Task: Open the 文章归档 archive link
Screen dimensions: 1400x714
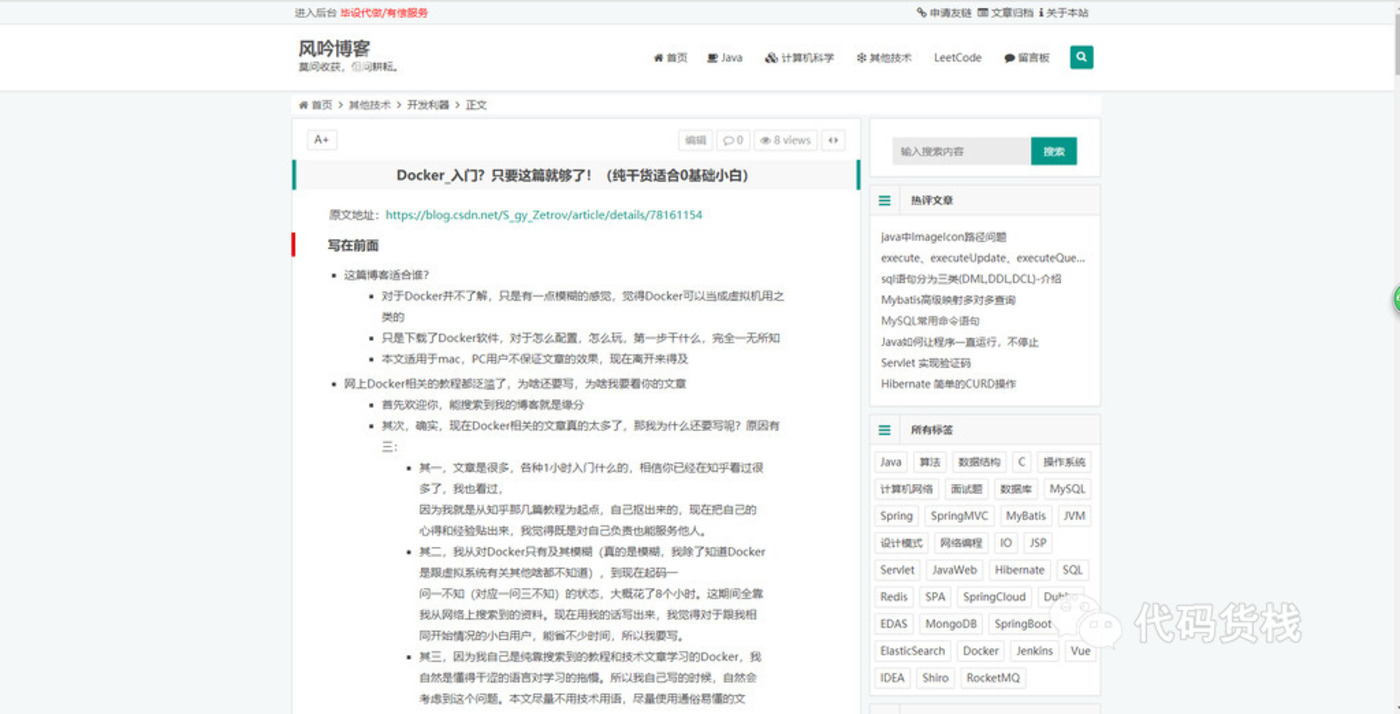Action: (x=1005, y=13)
